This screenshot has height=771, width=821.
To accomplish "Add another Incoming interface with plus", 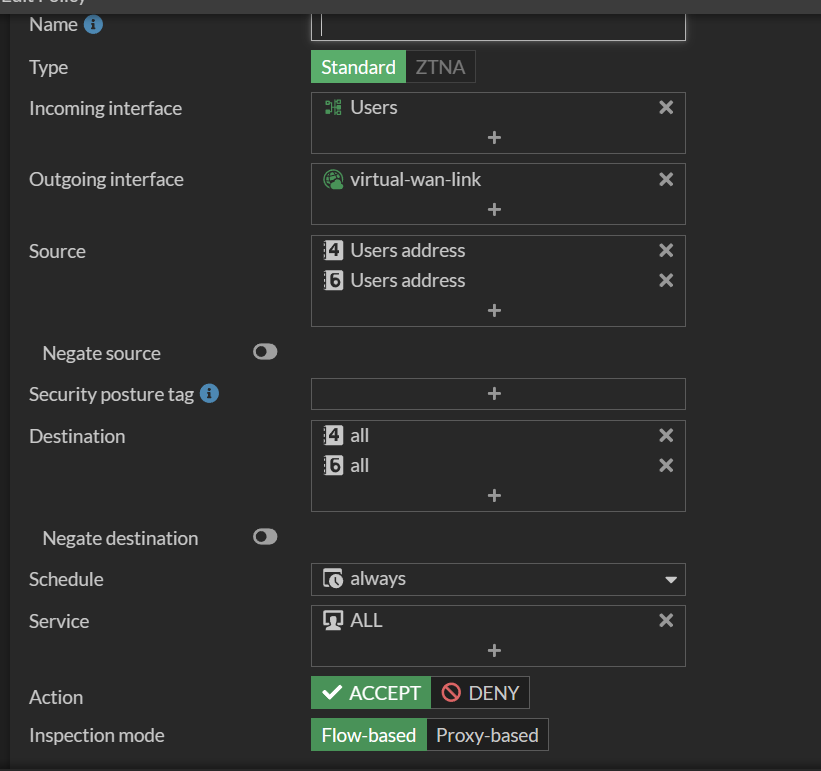I will pyautogui.click(x=494, y=137).
